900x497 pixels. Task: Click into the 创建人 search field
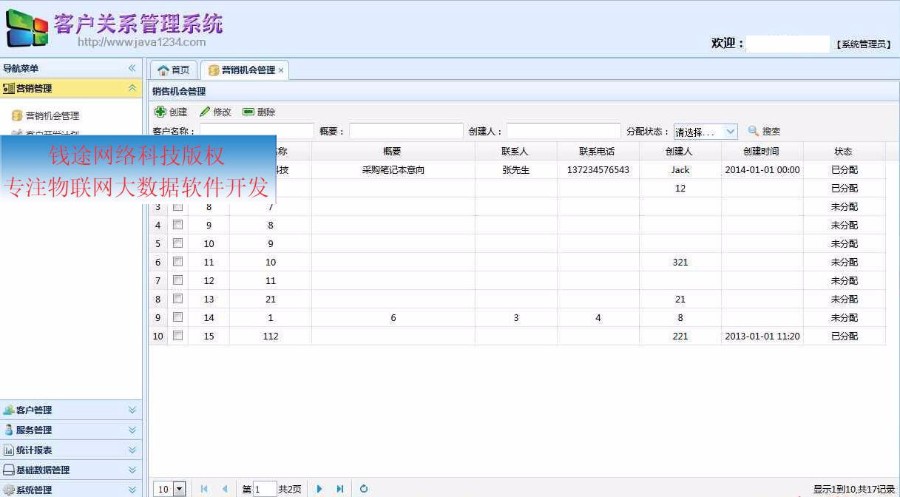pyautogui.click(x=563, y=131)
